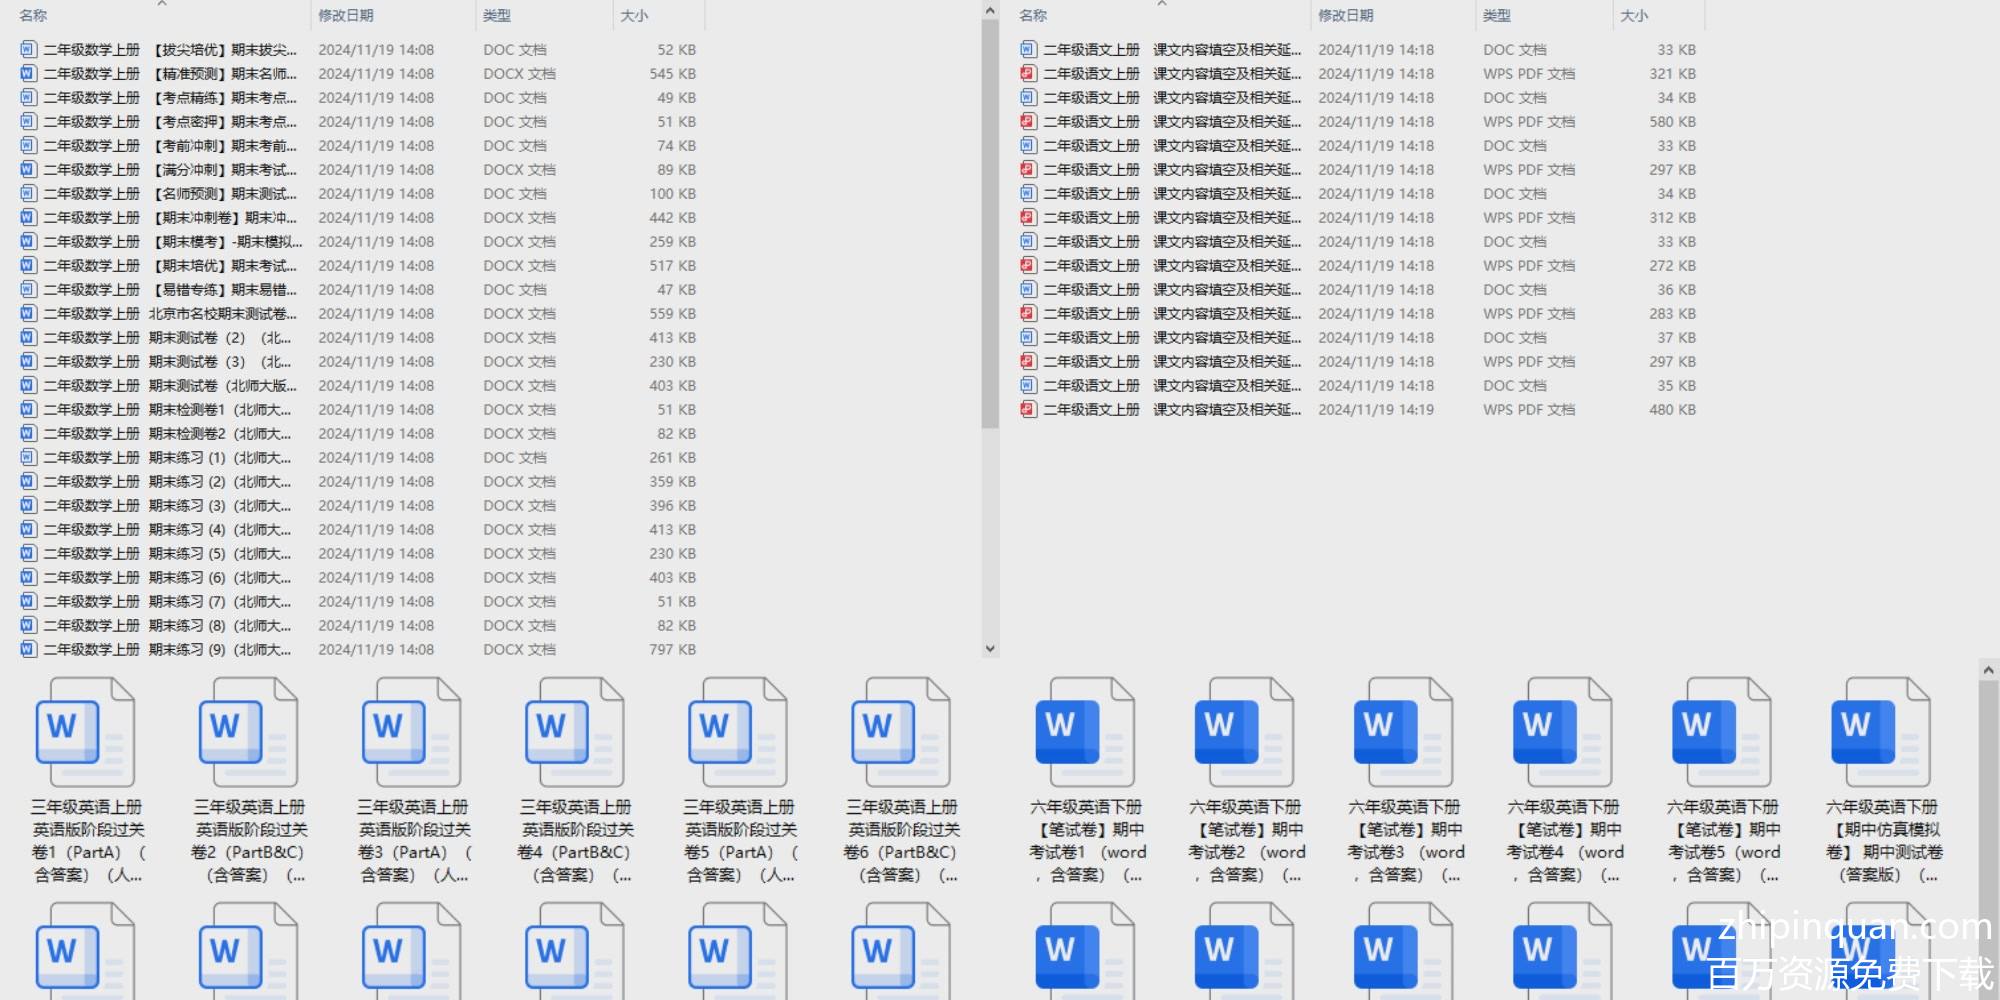Click the up arrow of the 二年级数学 list scrollbar
The width and height of the screenshot is (2000, 1000).
coord(990,11)
